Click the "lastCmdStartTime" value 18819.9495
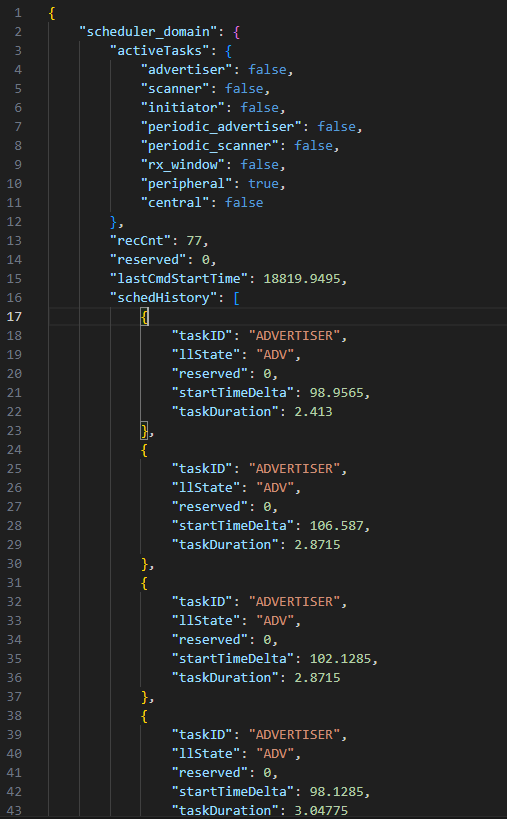Screen dimensions: 507x819 pyautogui.click(x=302, y=278)
